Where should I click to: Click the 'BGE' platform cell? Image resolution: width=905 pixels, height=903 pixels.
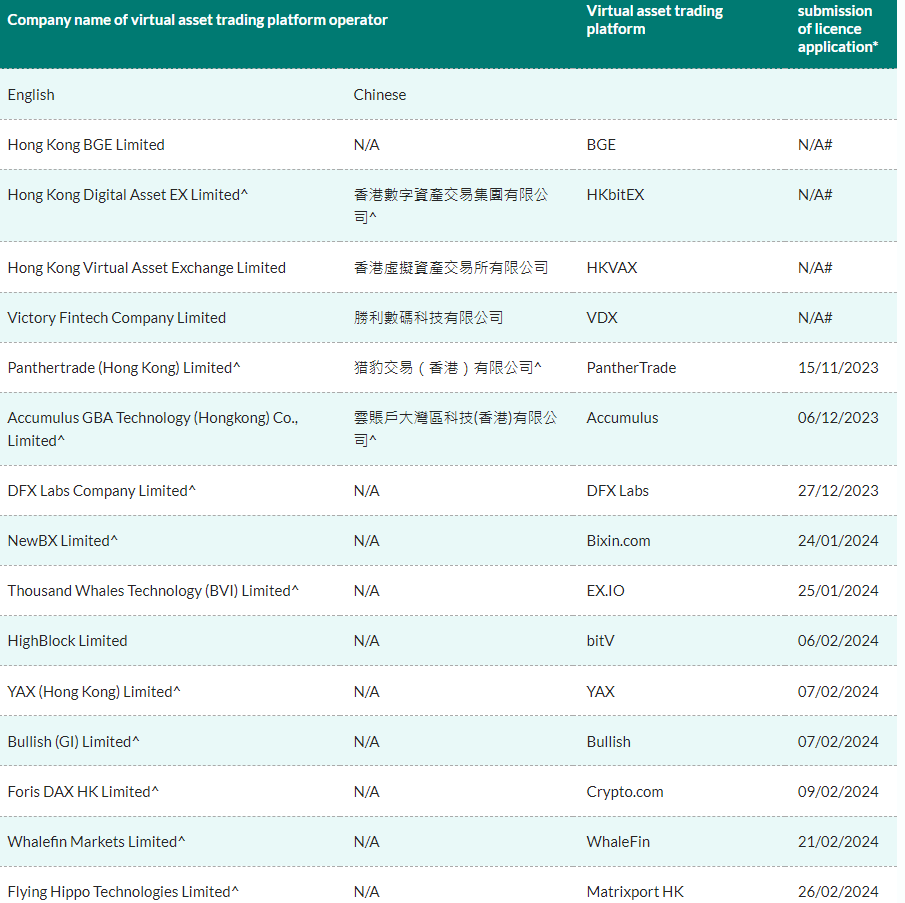point(601,145)
